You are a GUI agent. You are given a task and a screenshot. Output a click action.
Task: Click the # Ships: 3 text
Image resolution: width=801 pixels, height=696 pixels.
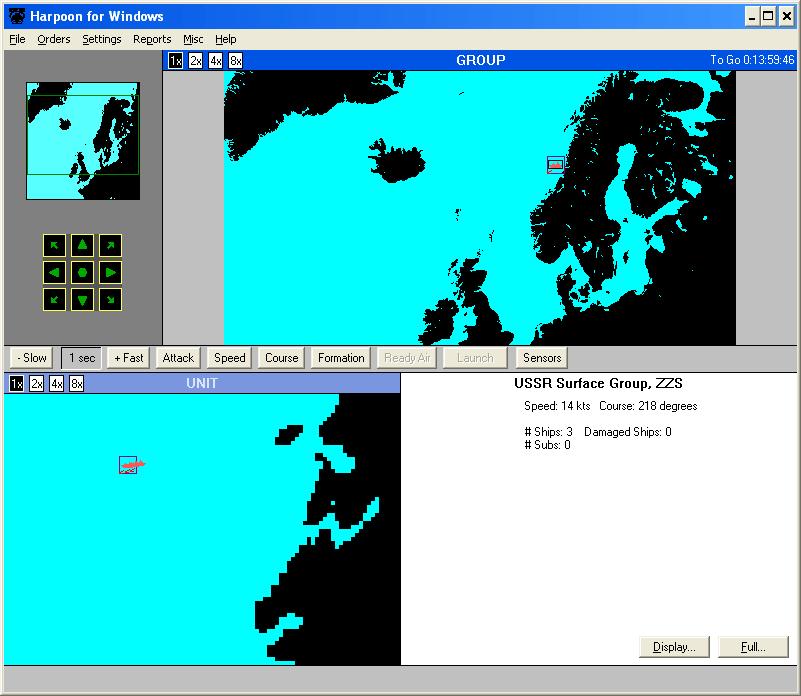[x=548, y=432]
